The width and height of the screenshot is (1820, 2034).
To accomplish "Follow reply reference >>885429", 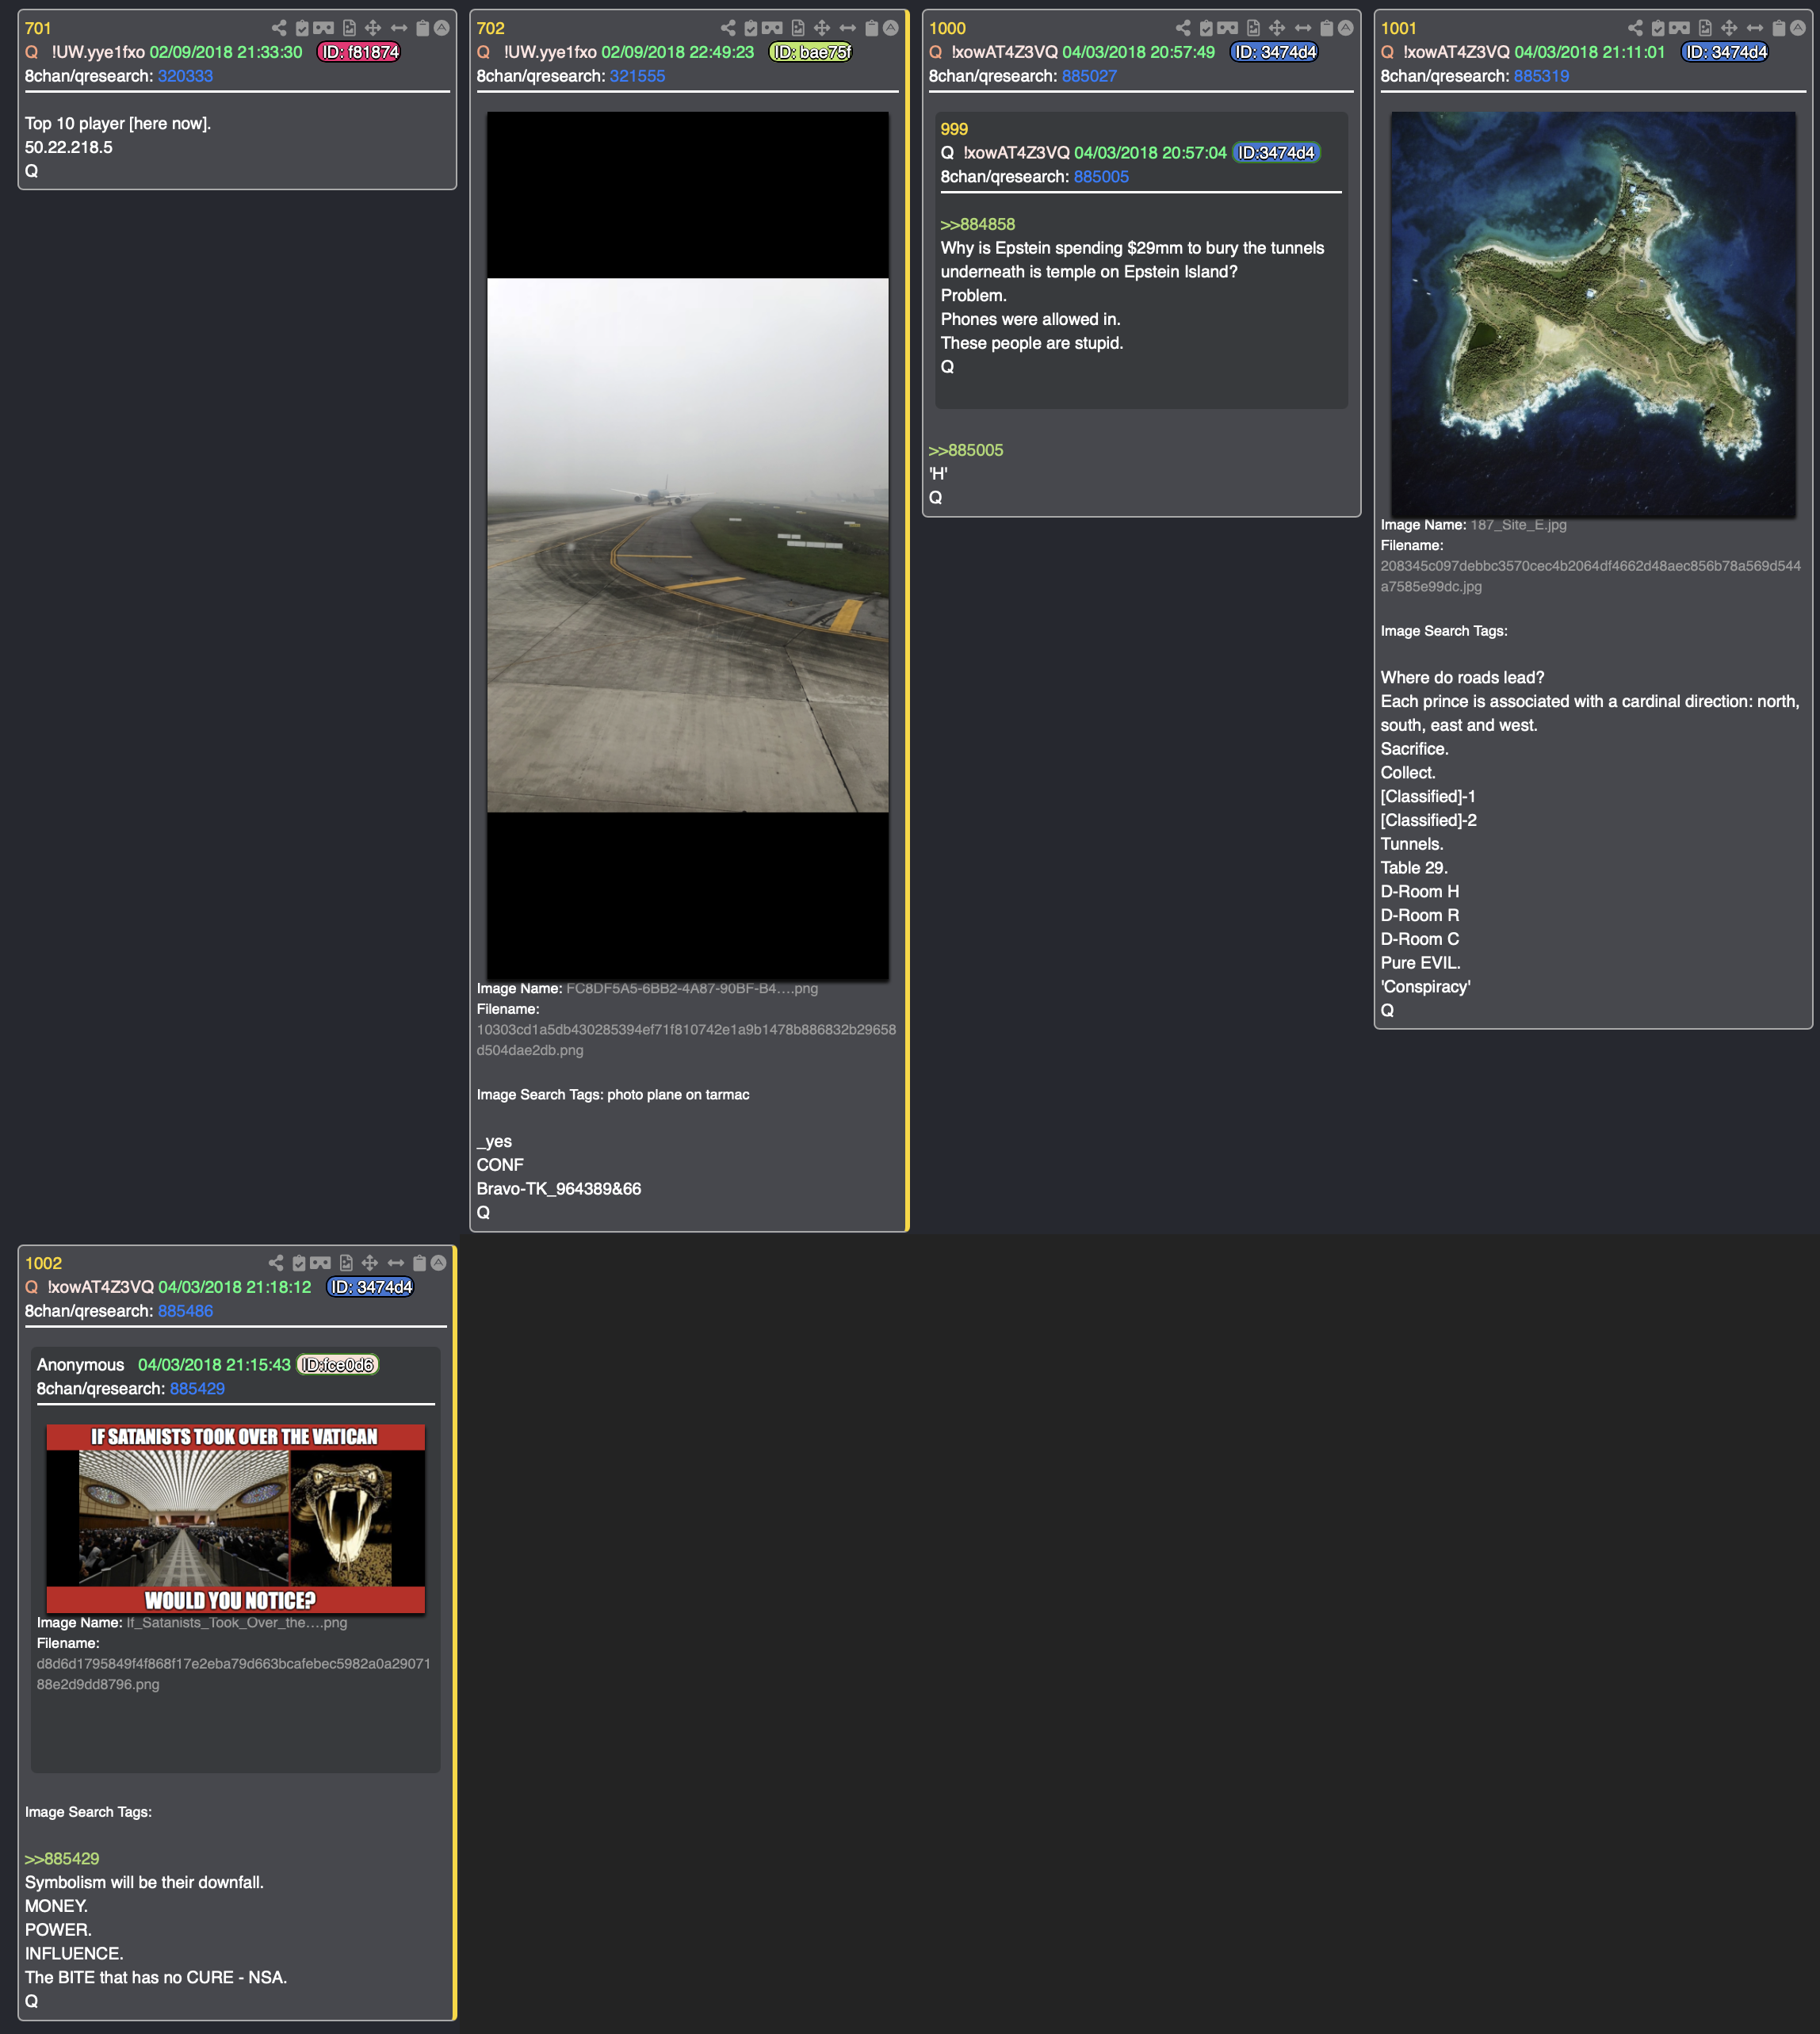I will coord(62,1859).
